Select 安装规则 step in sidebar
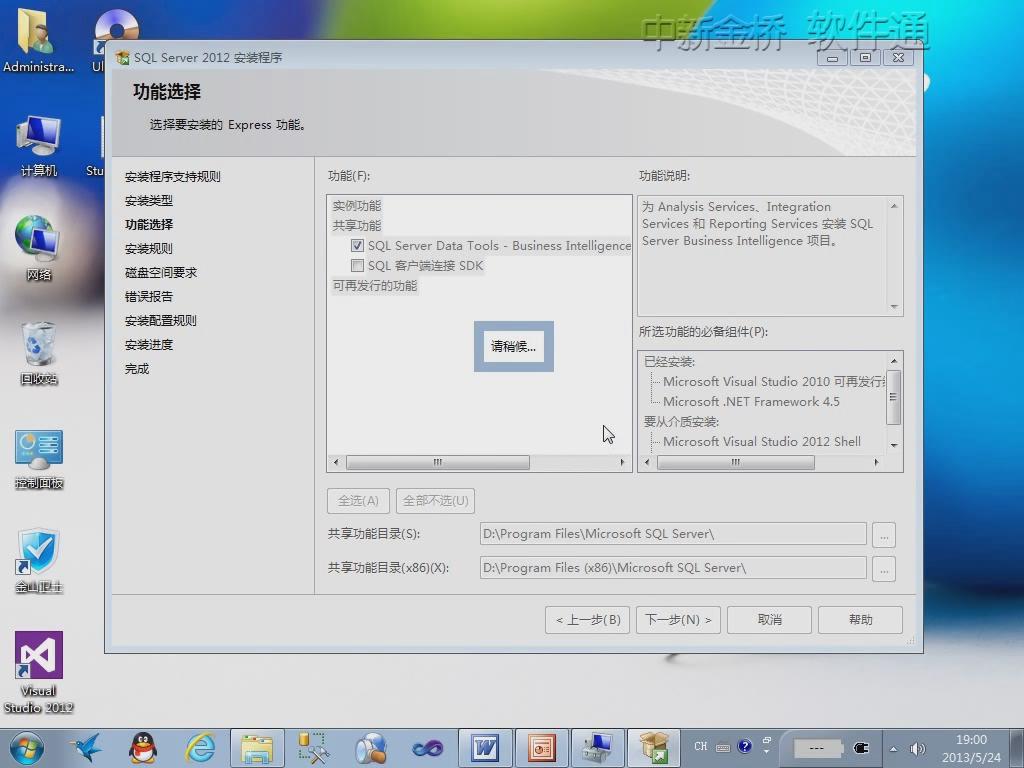Image resolution: width=1024 pixels, height=768 pixels. tap(149, 249)
